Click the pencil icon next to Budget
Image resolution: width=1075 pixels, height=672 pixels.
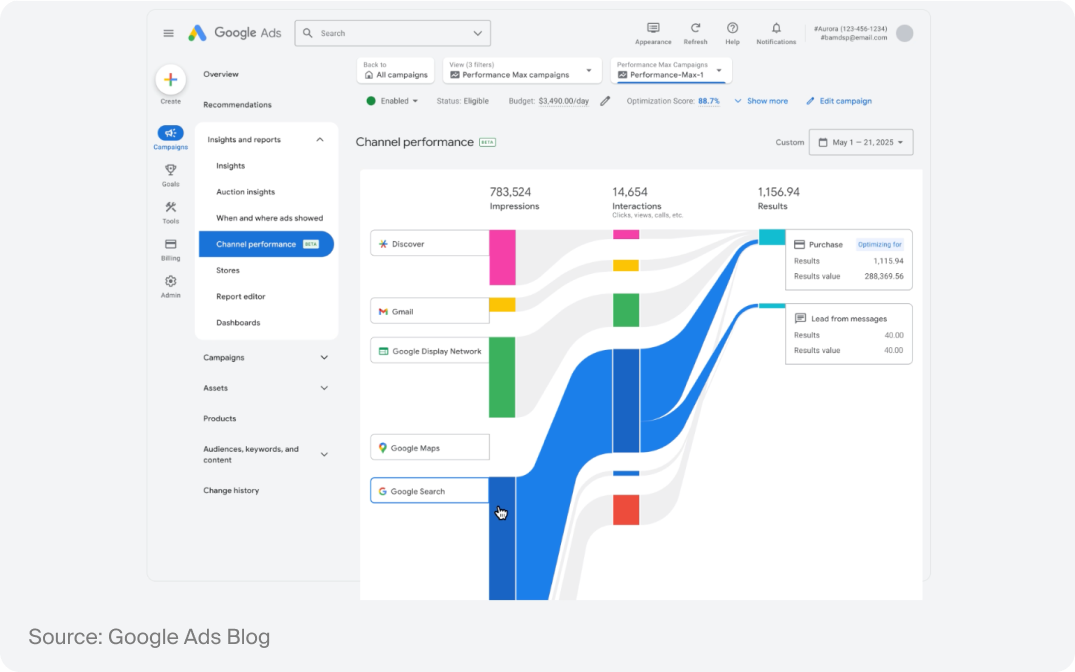[605, 101]
